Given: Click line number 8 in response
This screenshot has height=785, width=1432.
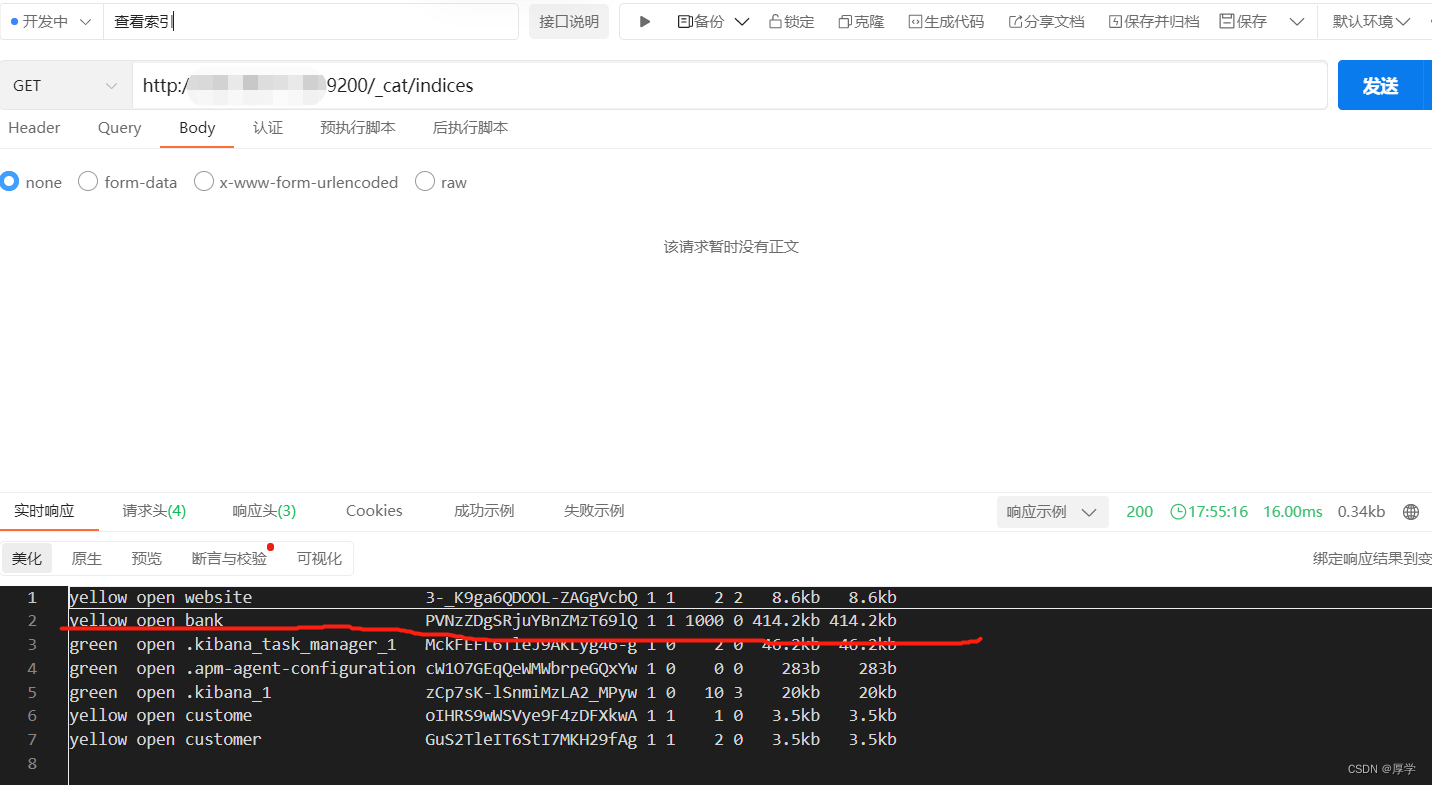Looking at the screenshot, I should click(32, 764).
